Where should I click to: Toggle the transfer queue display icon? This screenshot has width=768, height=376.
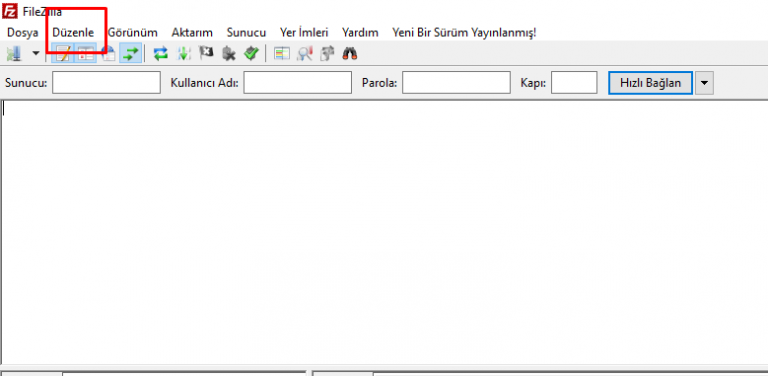(130, 54)
